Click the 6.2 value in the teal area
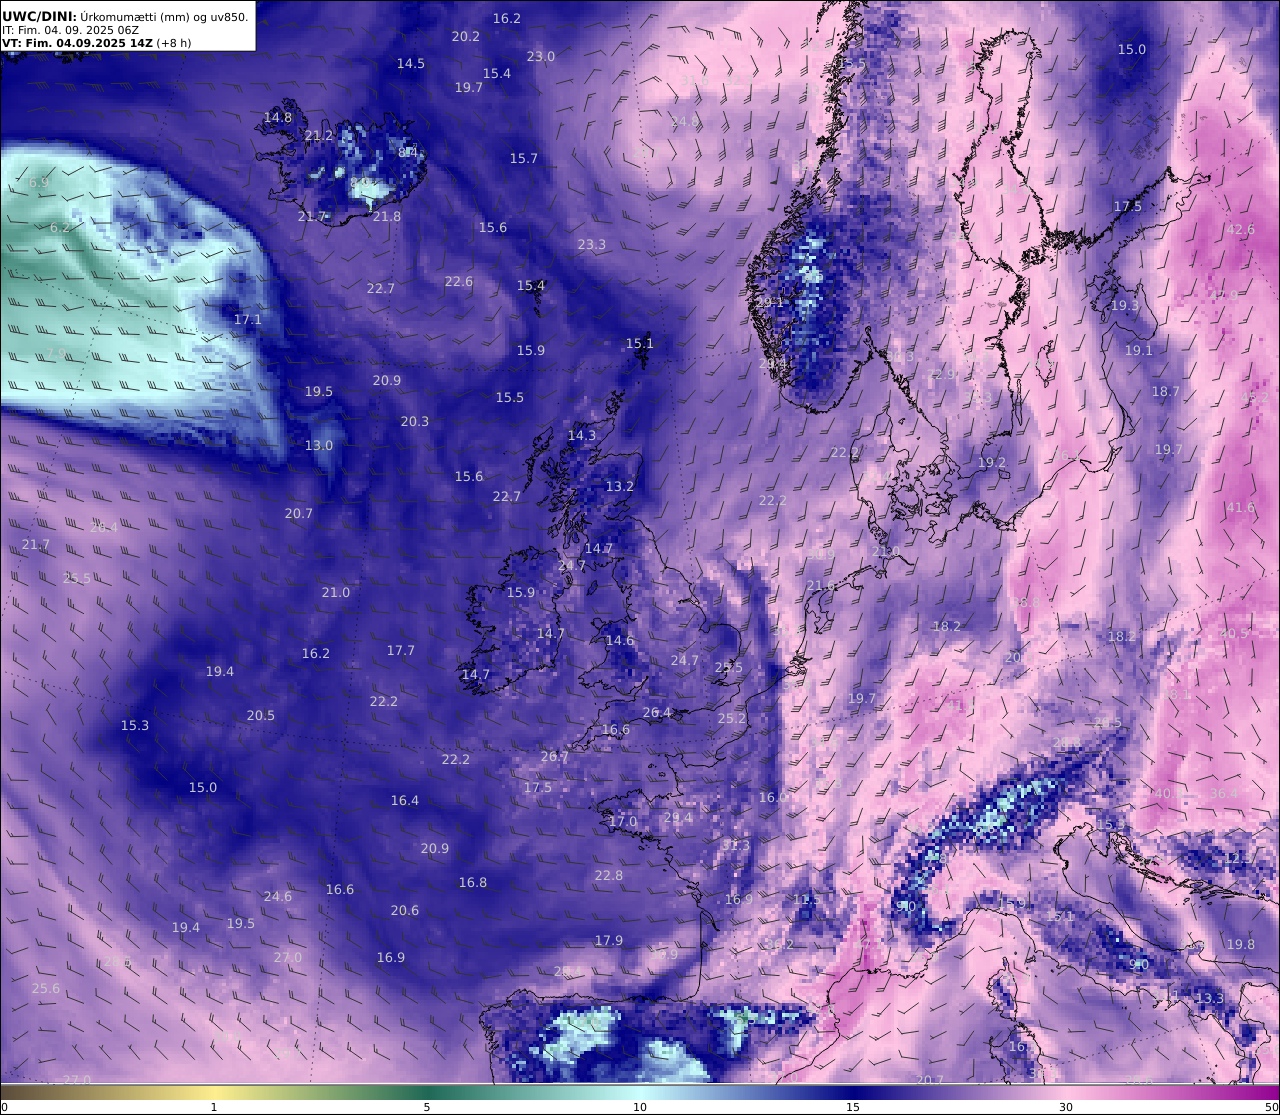The height and width of the screenshot is (1115, 1280). coord(60,227)
